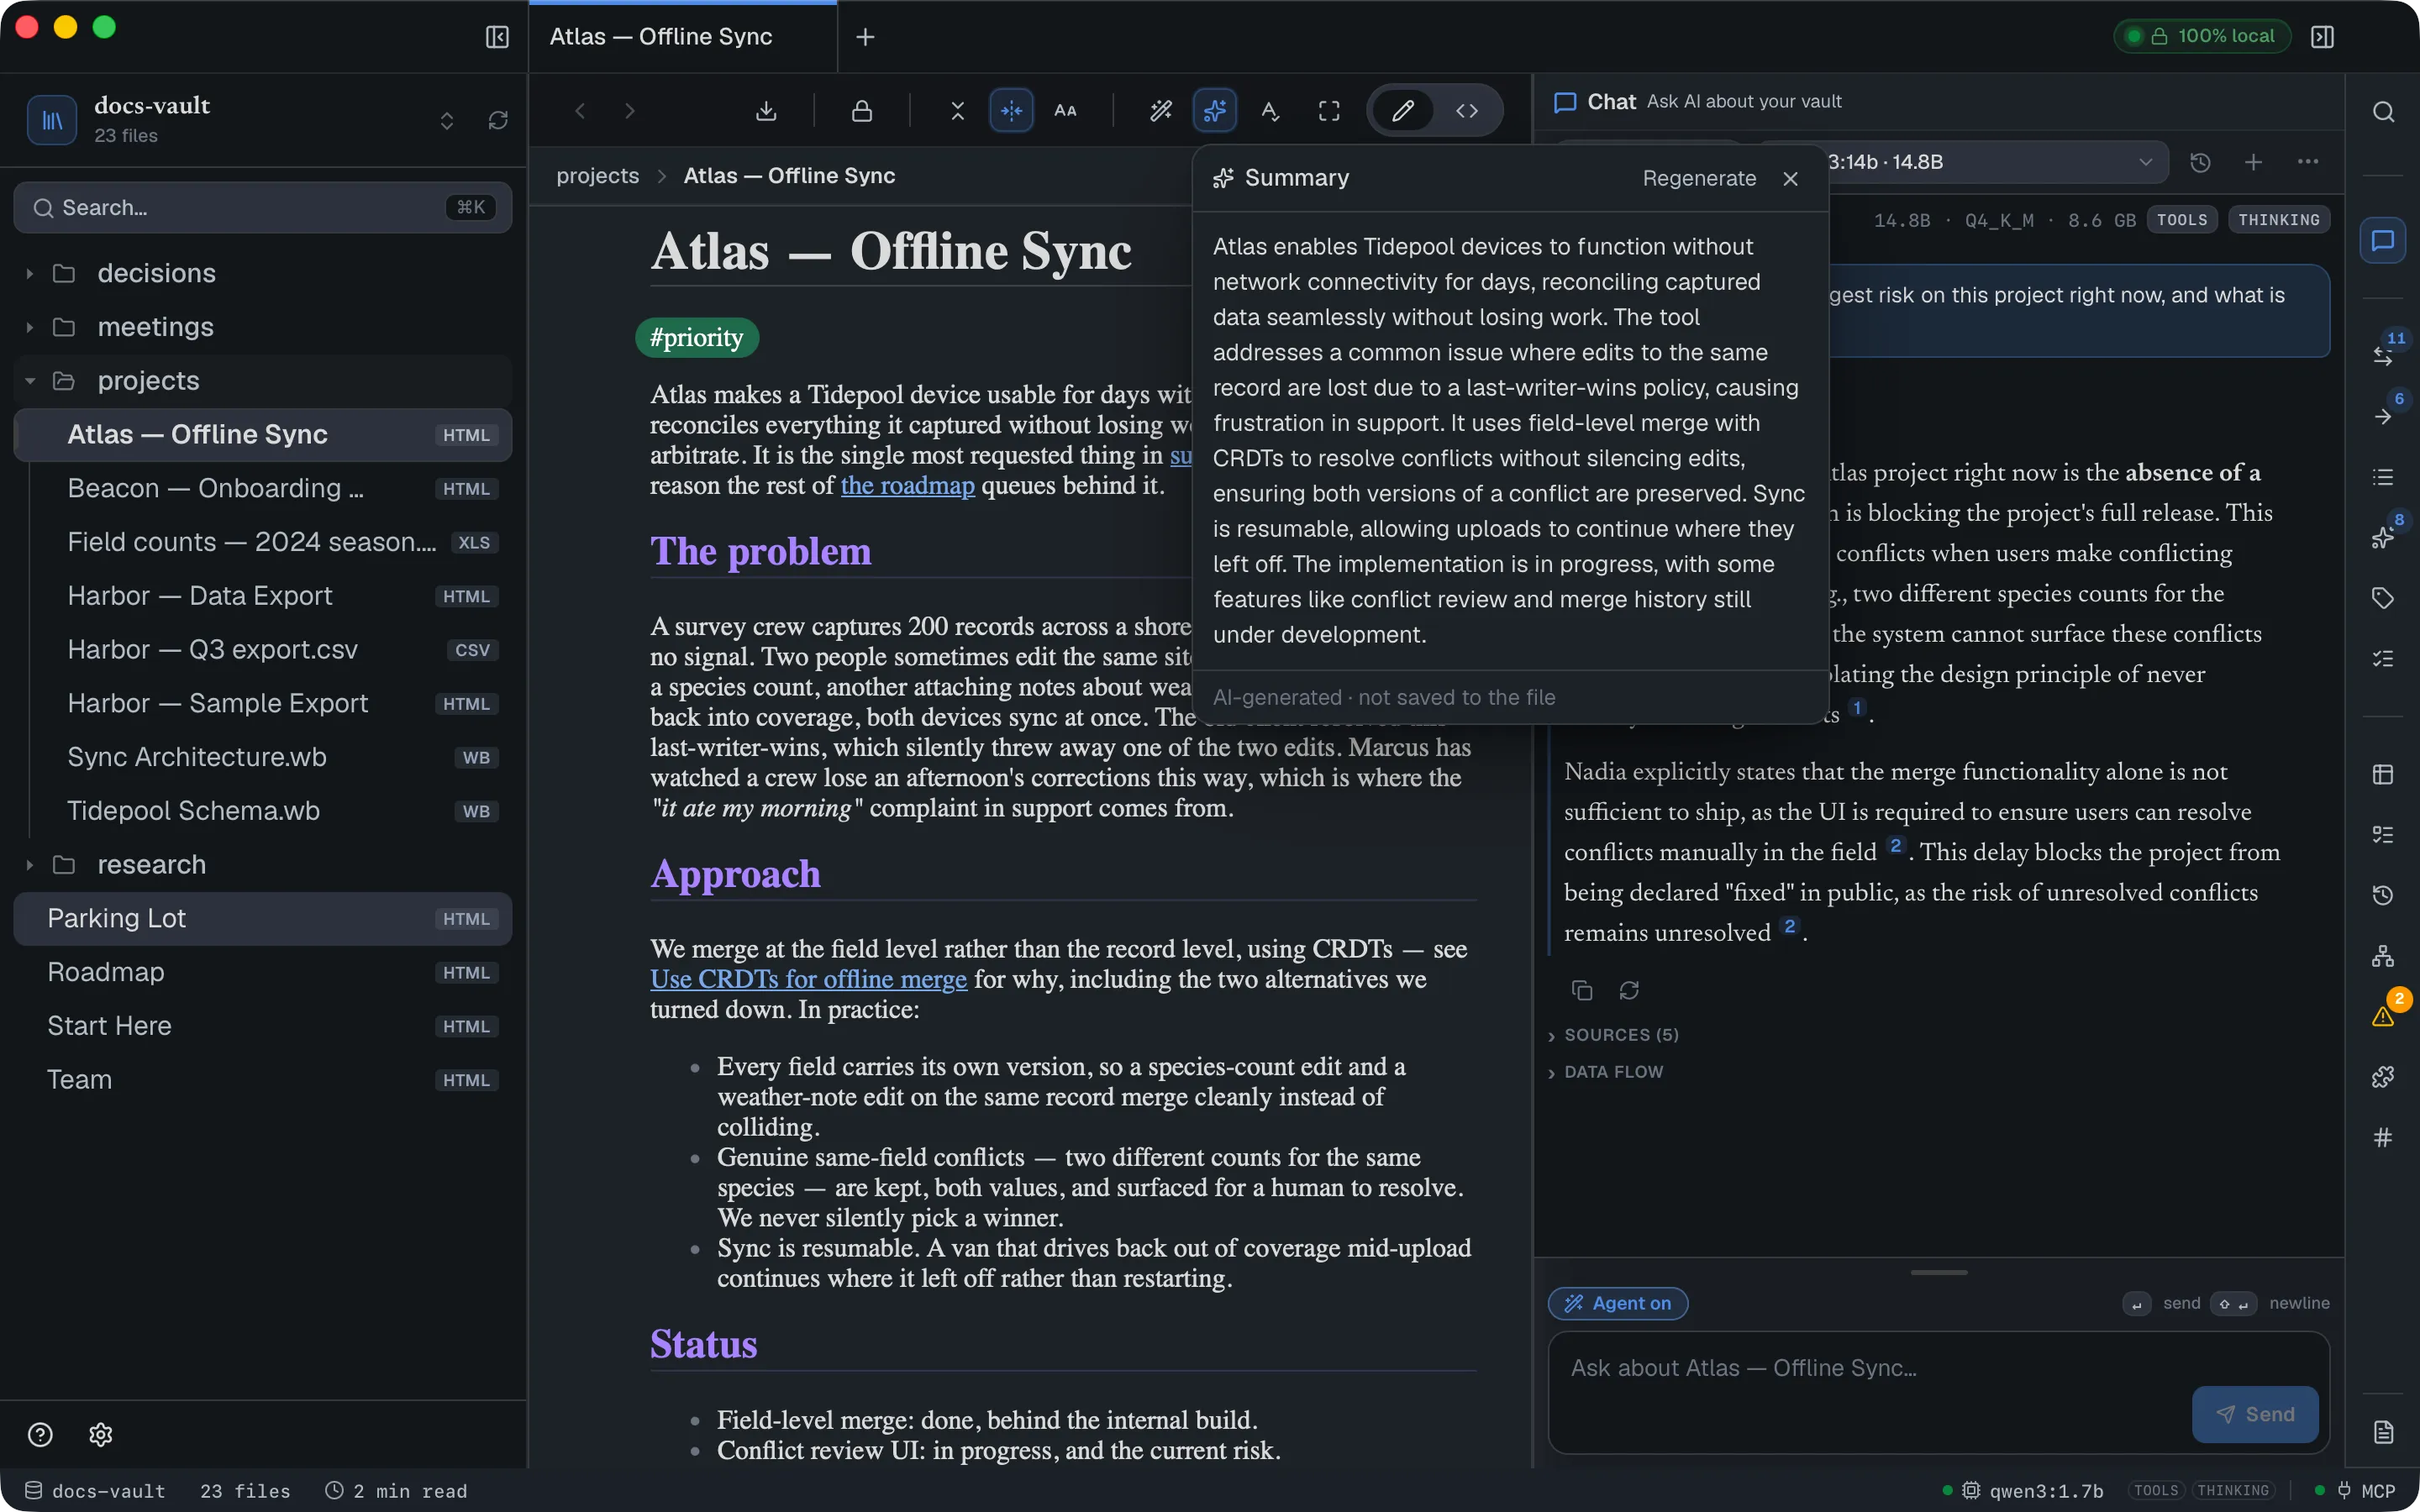Click the sparkle Summary icon in the toolbar
2420x1512 pixels.
click(x=1215, y=111)
